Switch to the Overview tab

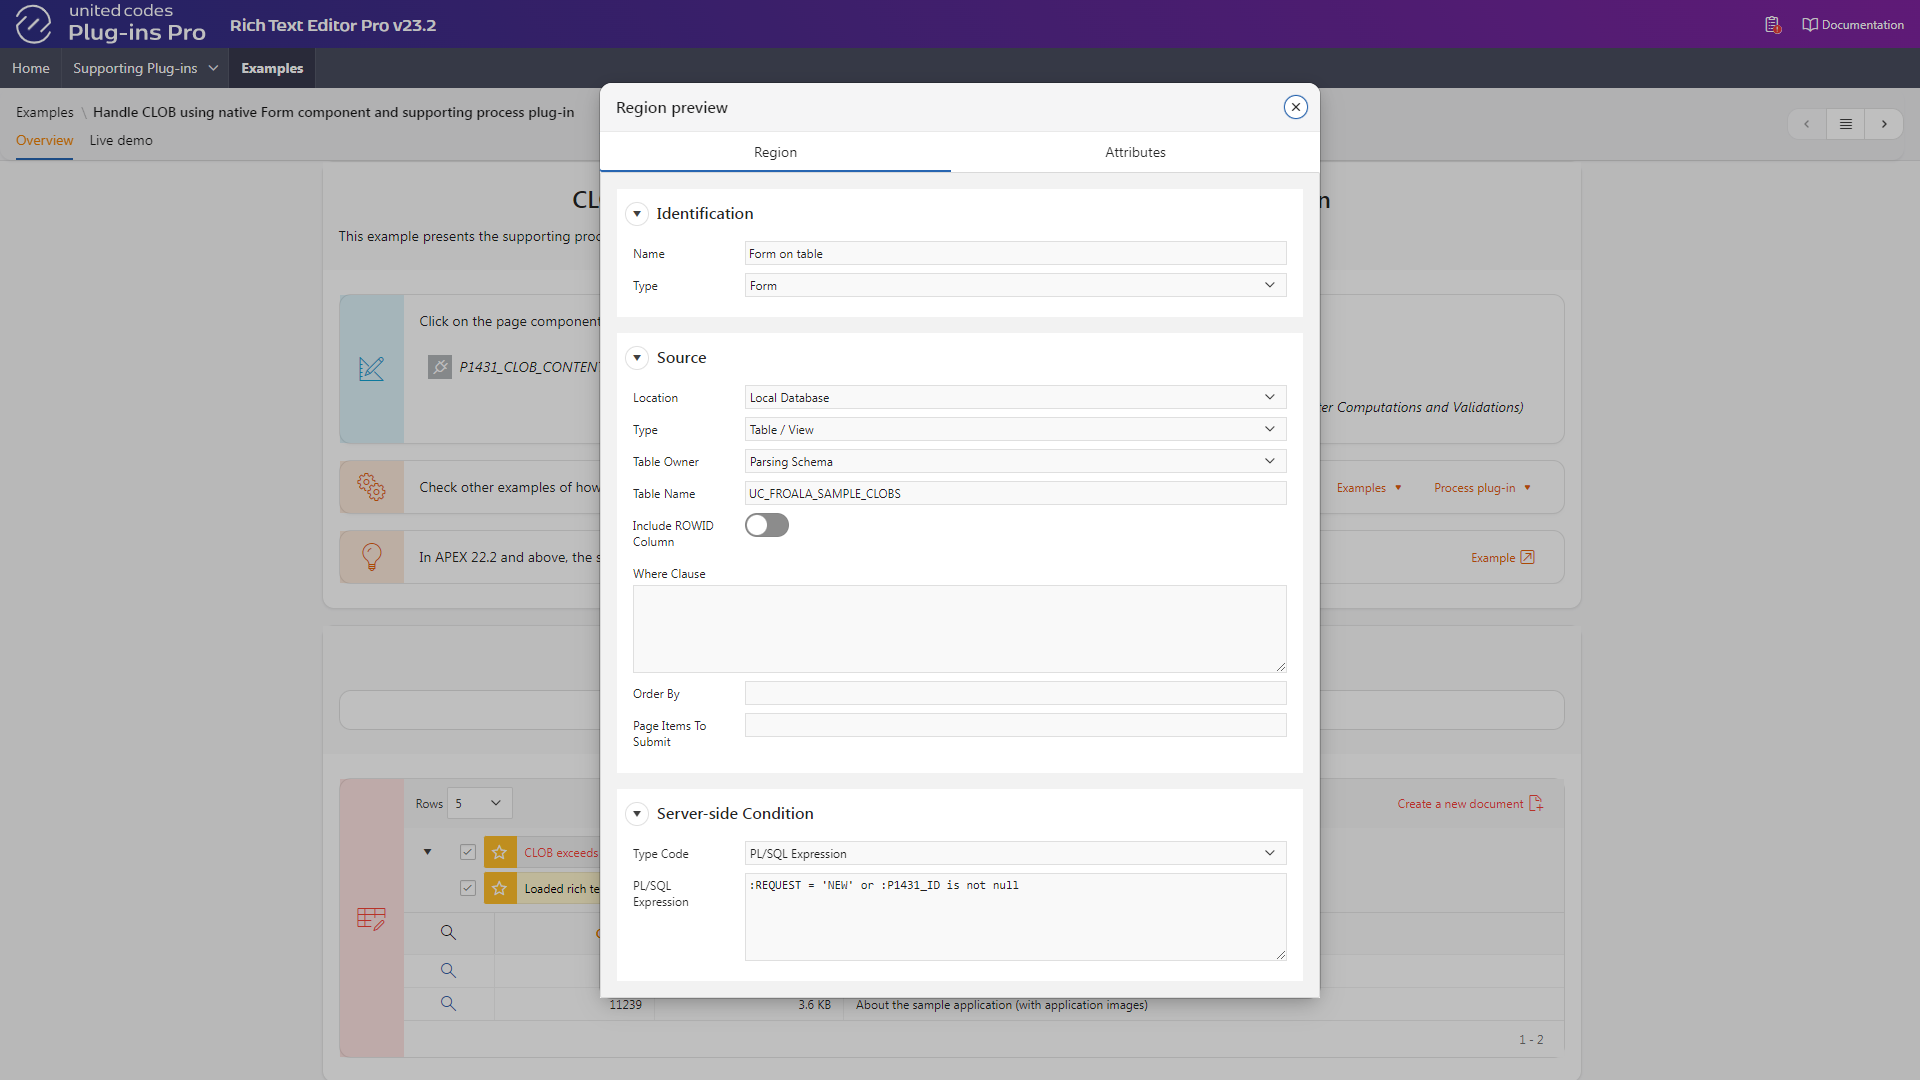(44, 141)
